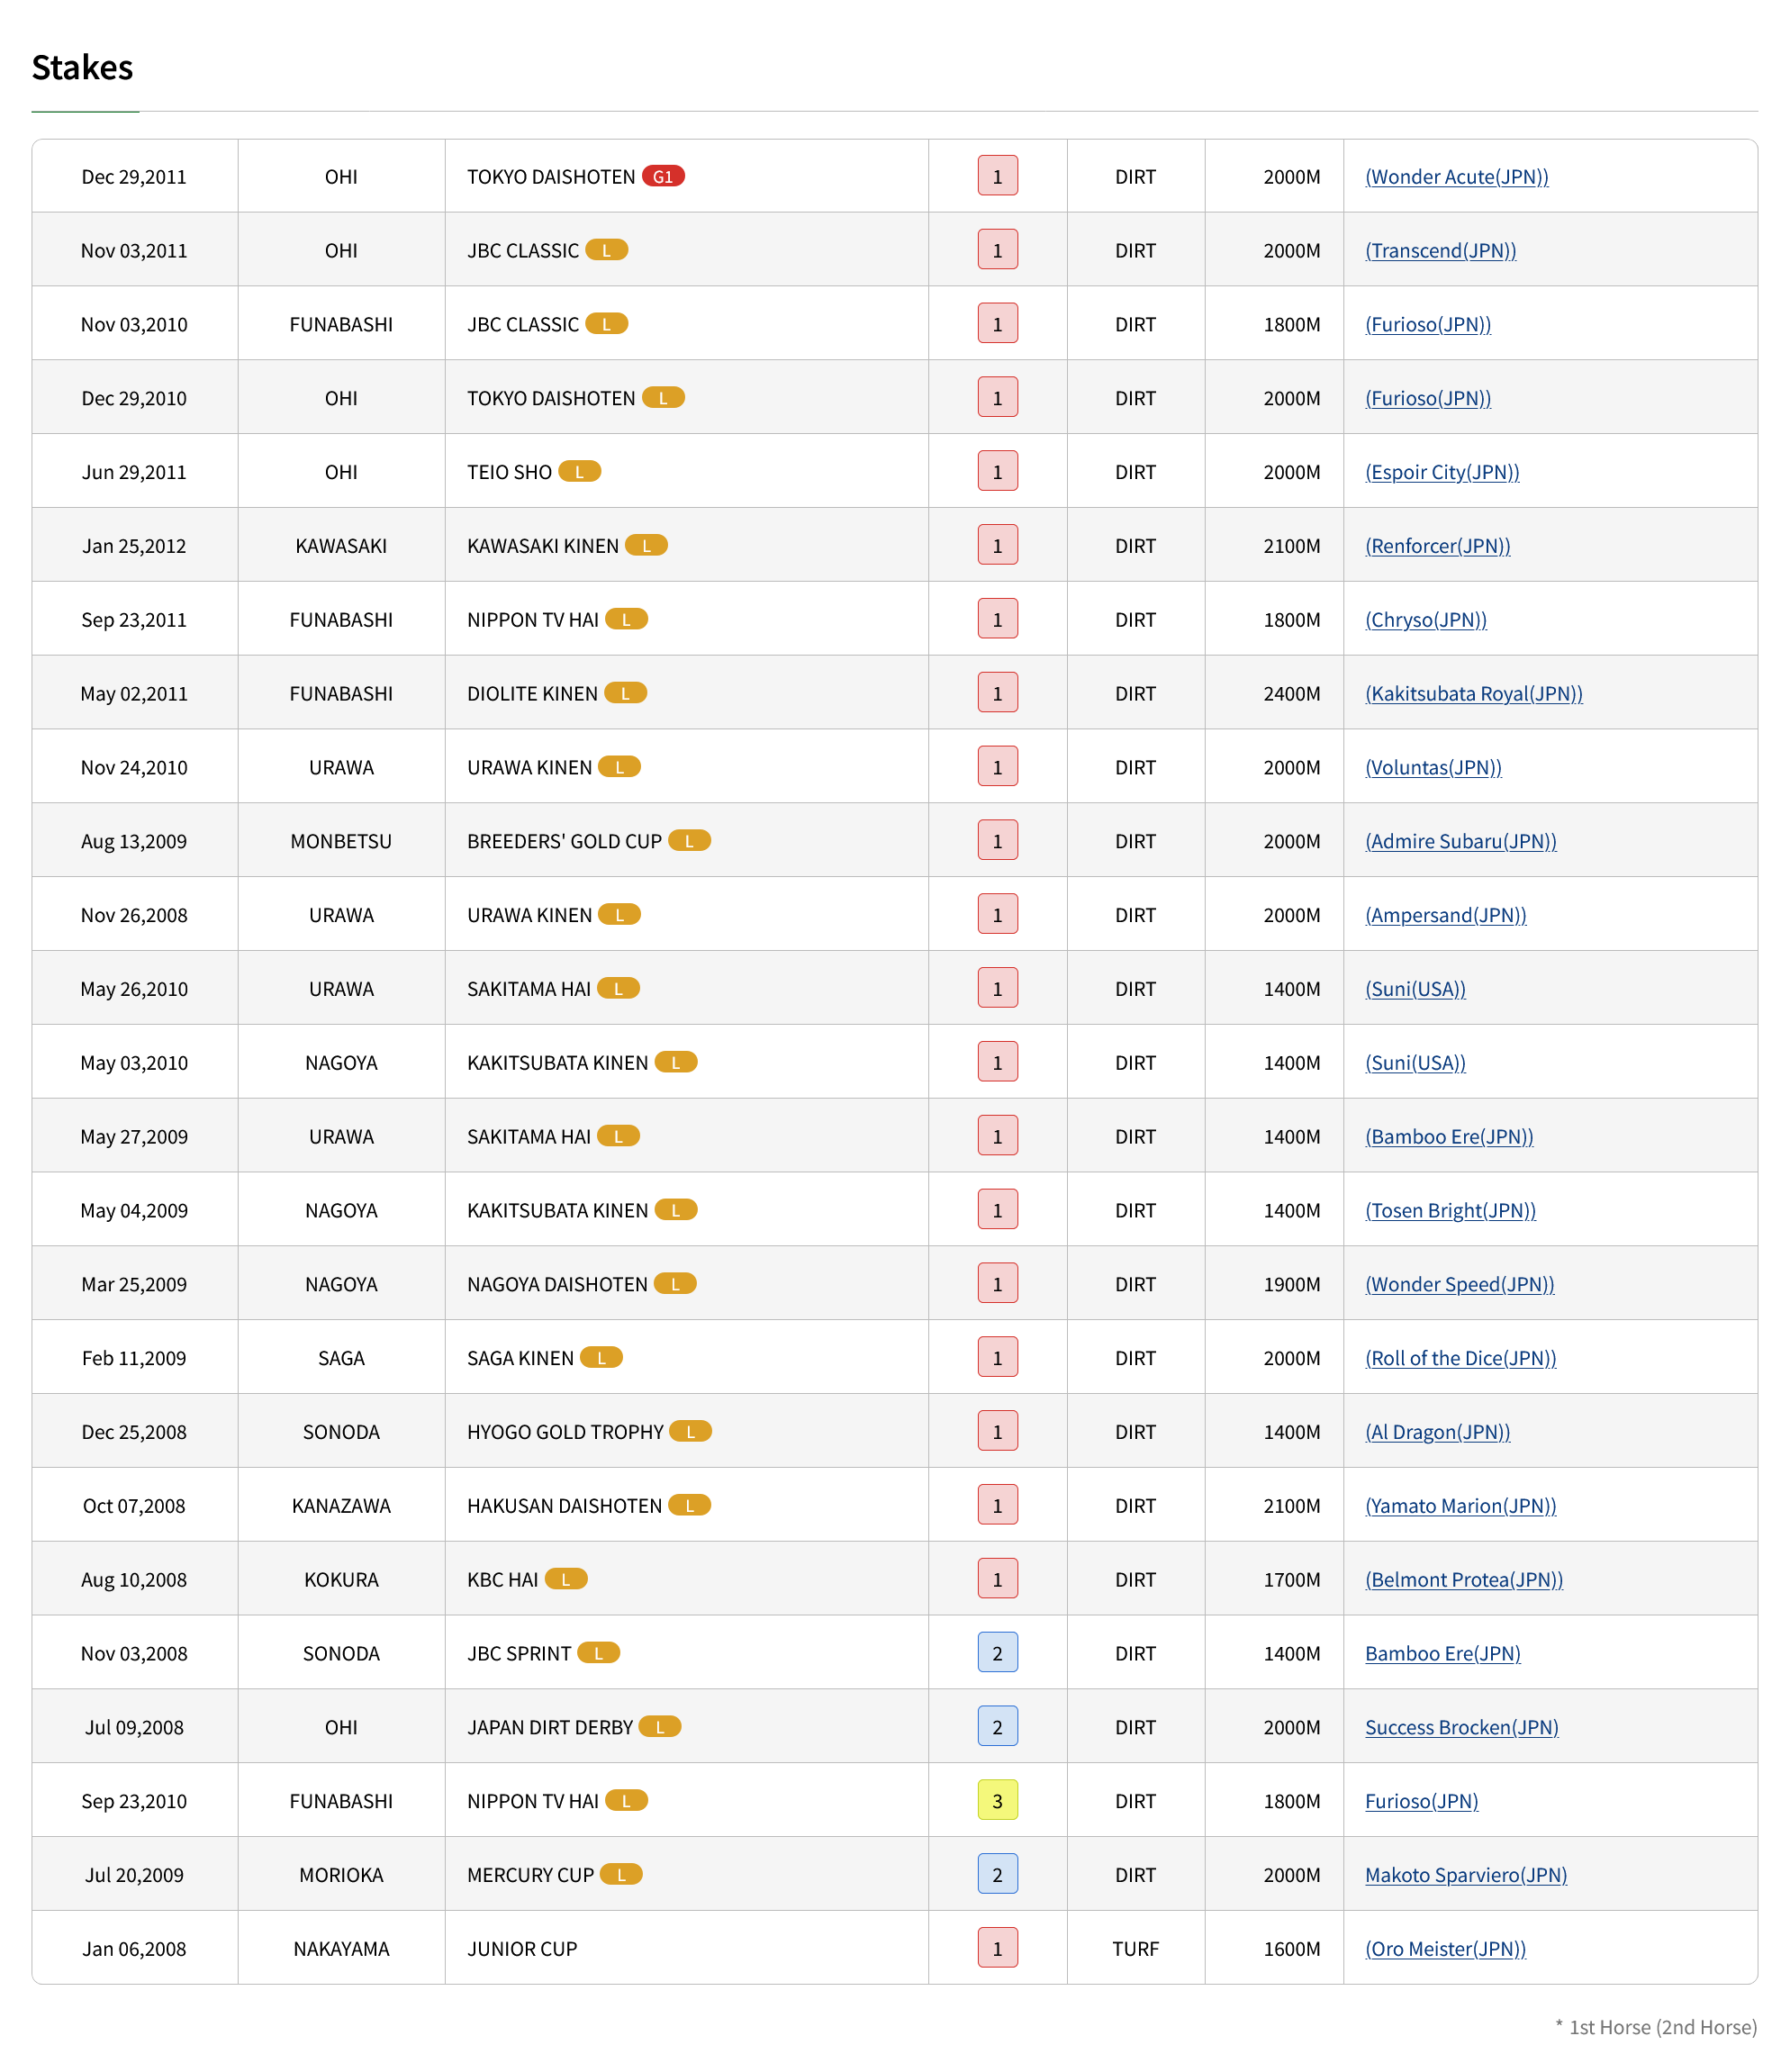Open the Oro Meister(JPN) link
Screen dimensions: 1781x2072
coord(1445,1949)
